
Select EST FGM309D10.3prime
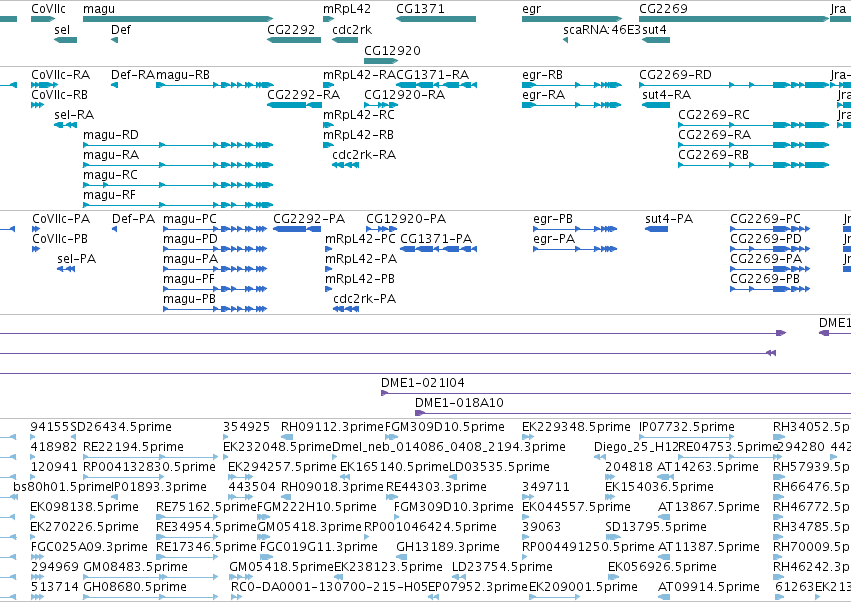click(453, 507)
